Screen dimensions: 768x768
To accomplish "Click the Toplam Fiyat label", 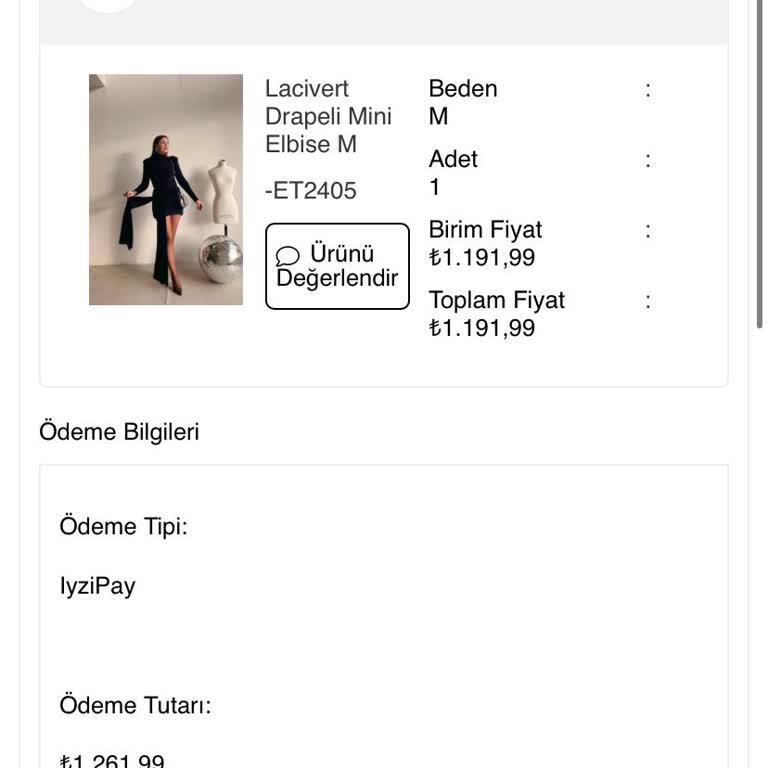I will coord(497,300).
